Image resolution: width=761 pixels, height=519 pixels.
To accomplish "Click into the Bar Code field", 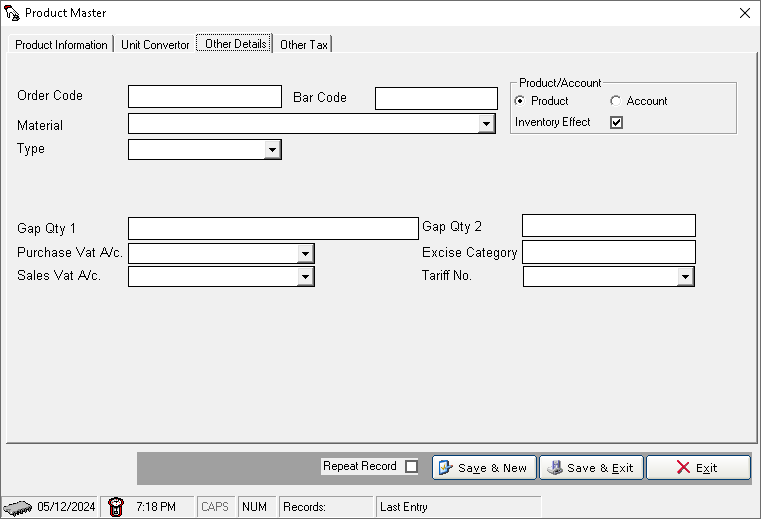I will (436, 99).
